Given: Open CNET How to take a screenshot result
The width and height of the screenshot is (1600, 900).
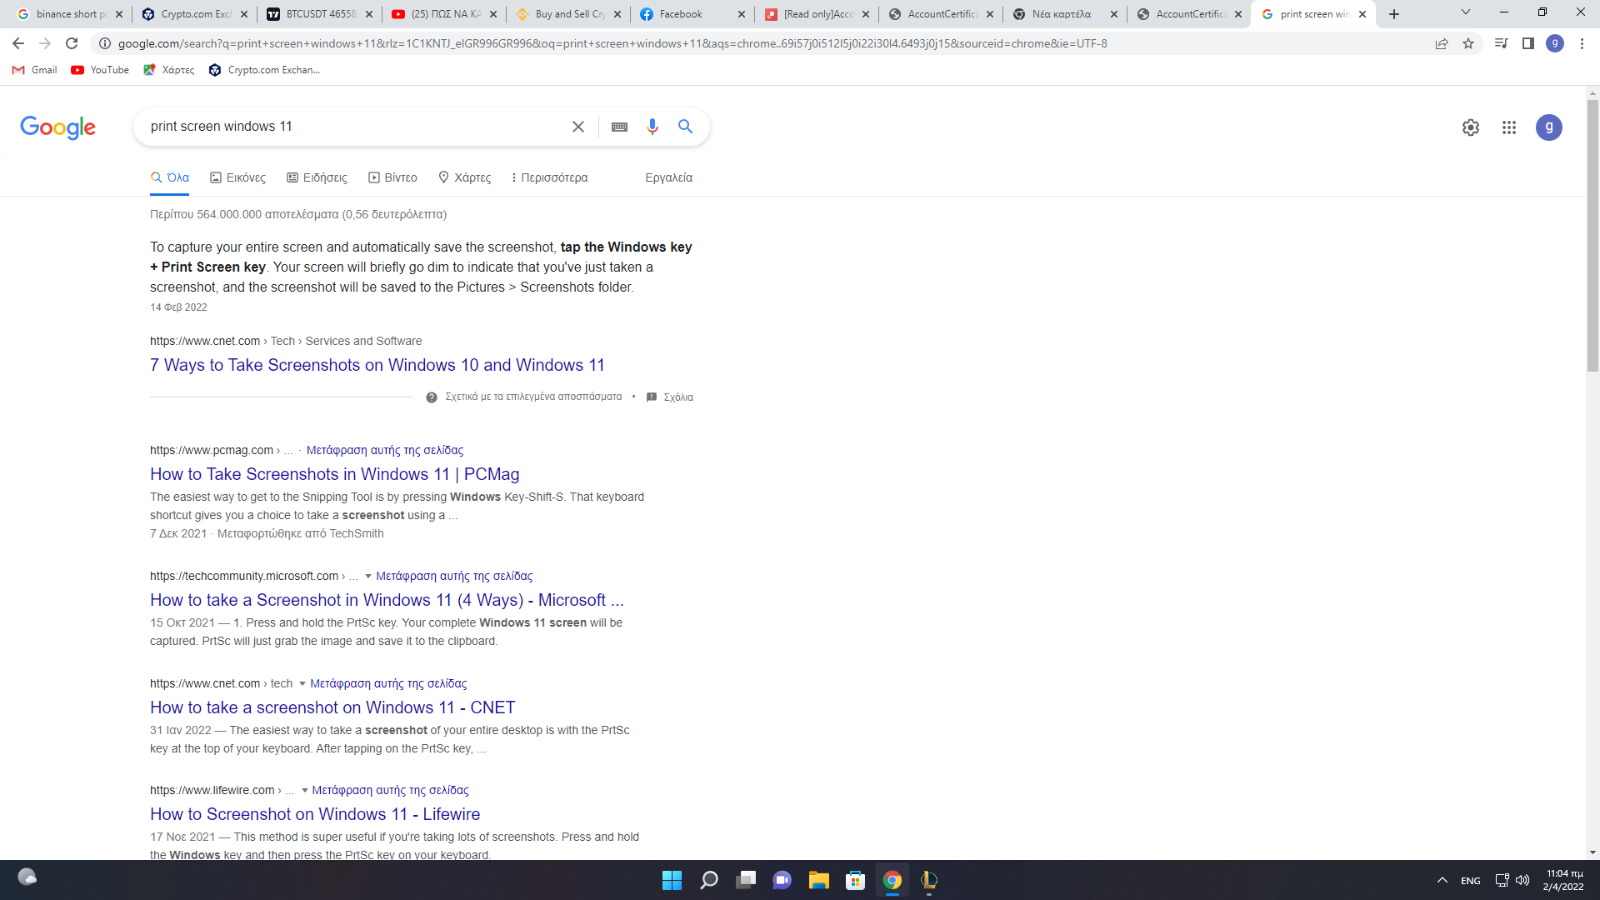Looking at the screenshot, I should point(333,707).
